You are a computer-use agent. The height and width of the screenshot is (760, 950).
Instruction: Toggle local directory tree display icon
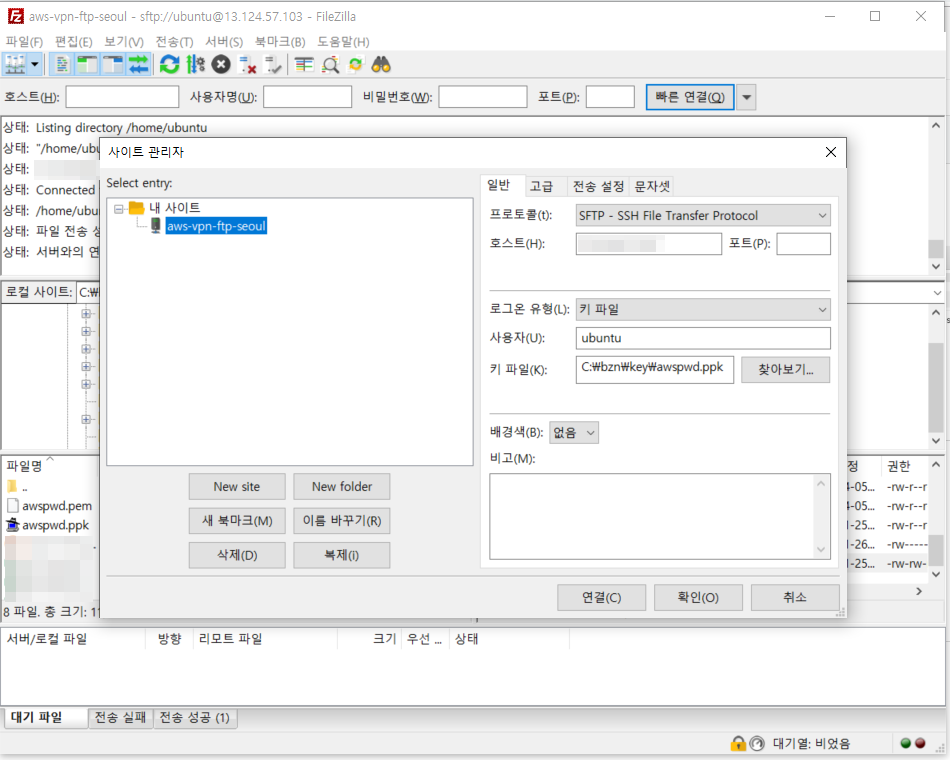coord(87,64)
